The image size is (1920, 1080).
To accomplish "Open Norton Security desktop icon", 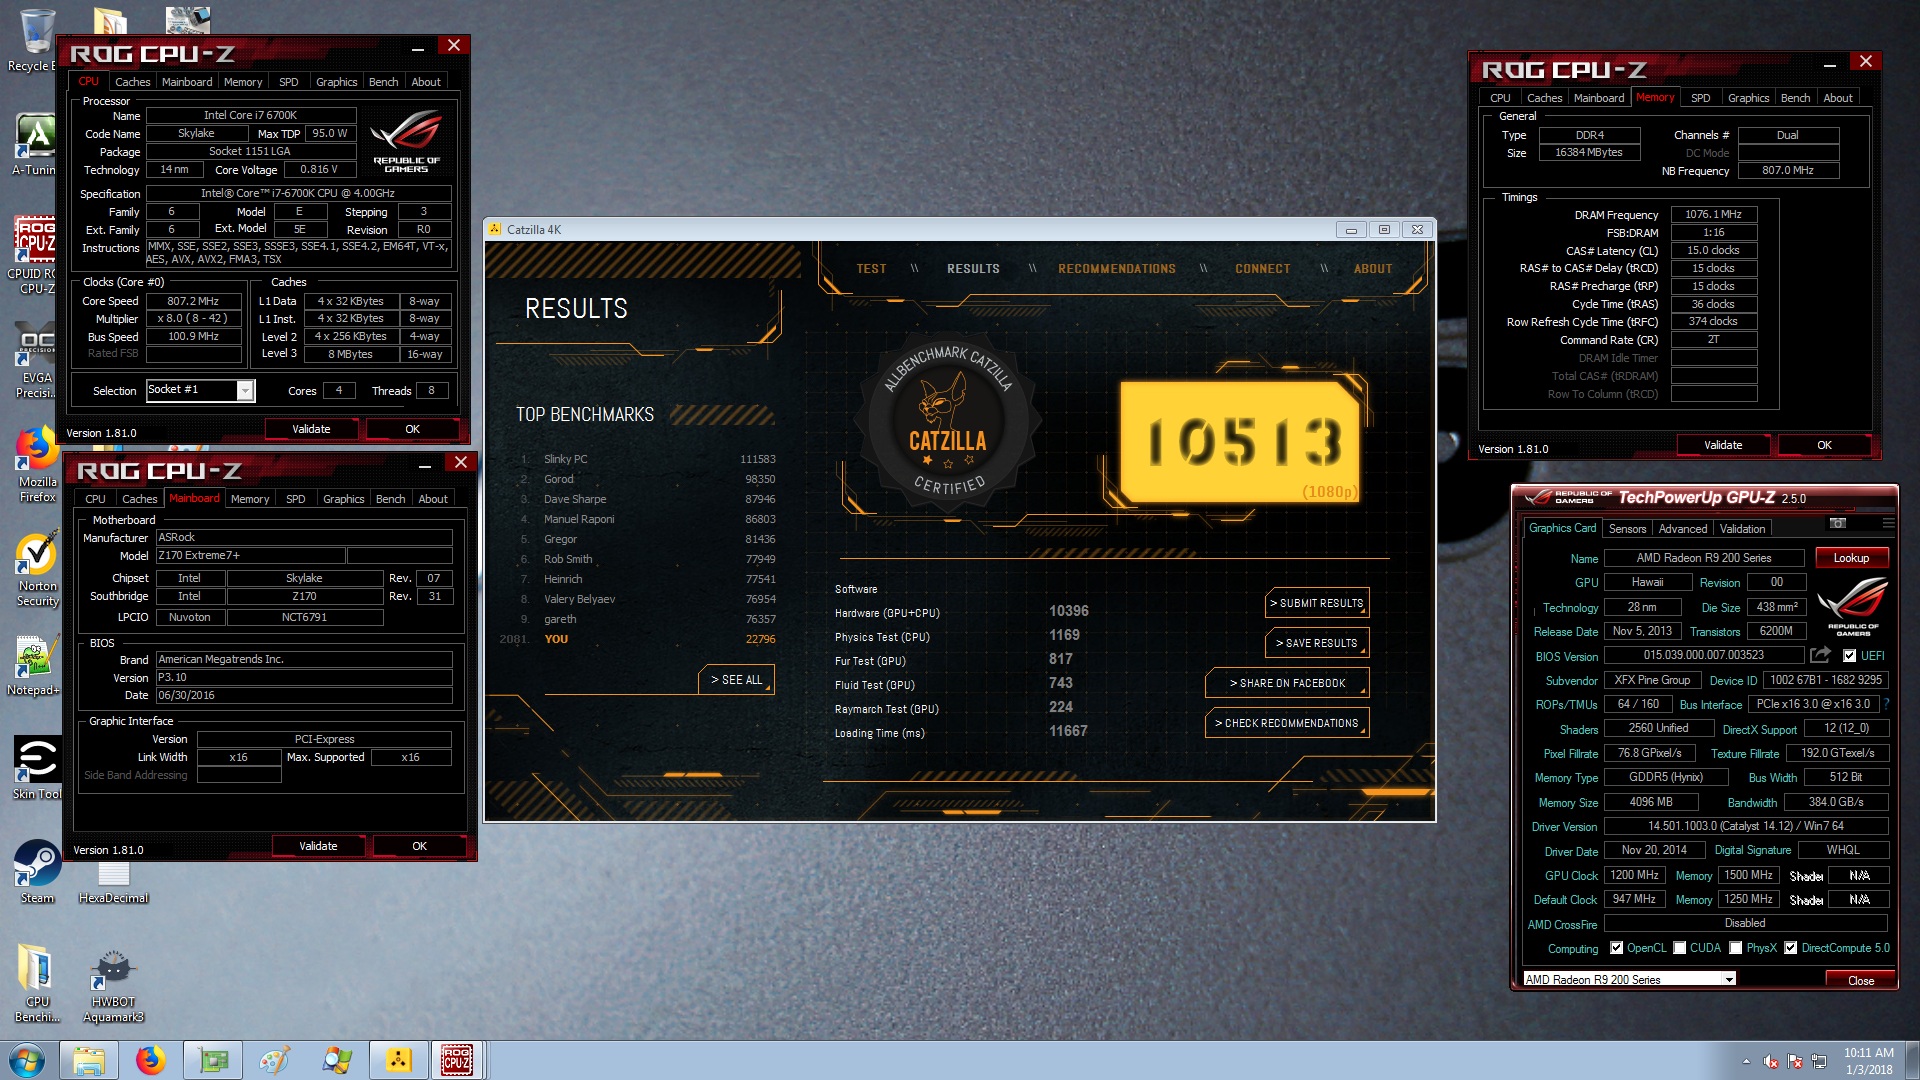I will pyautogui.click(x=37, y=570).
